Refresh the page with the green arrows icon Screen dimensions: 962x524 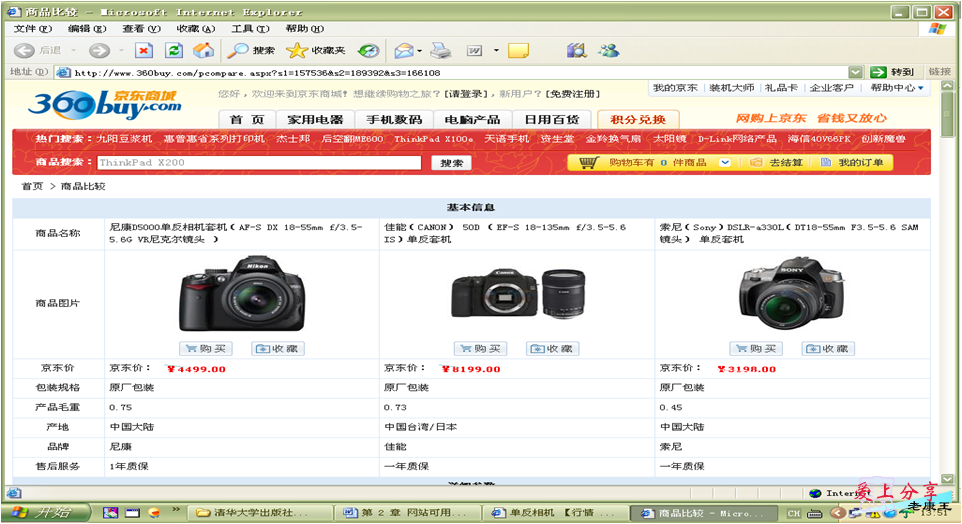point(174,51)
